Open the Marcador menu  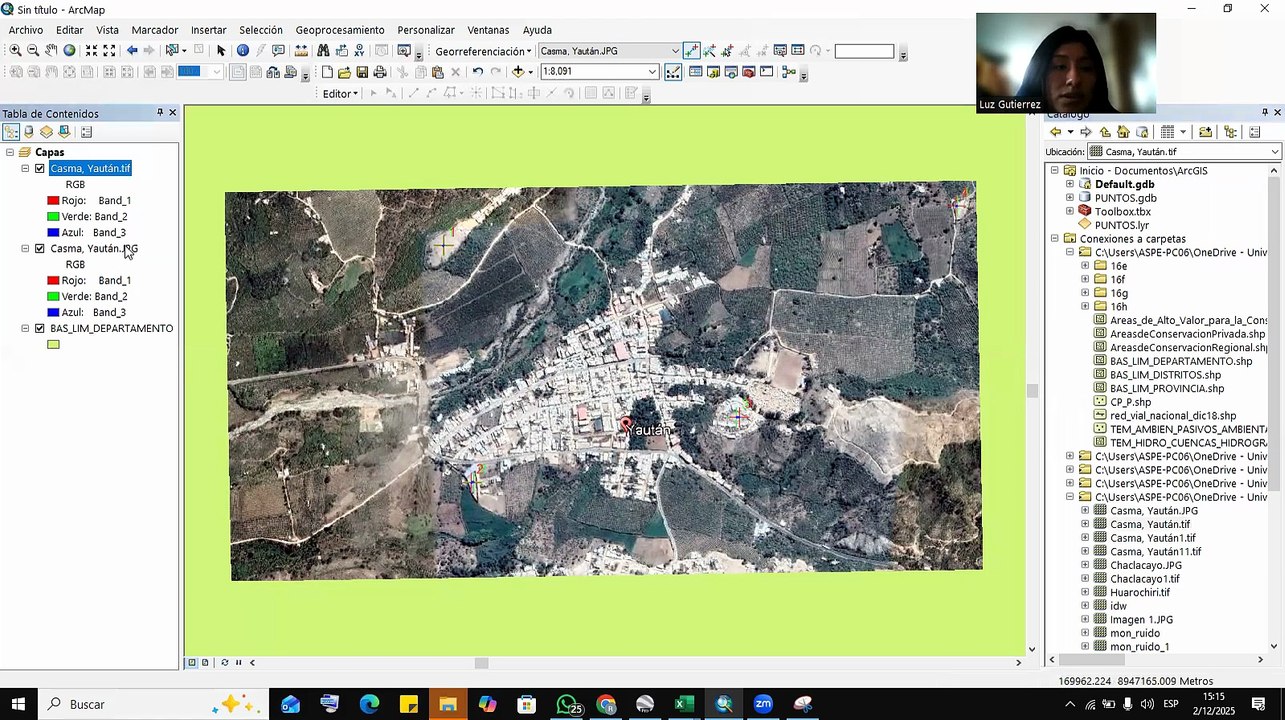tap(155, 30)
